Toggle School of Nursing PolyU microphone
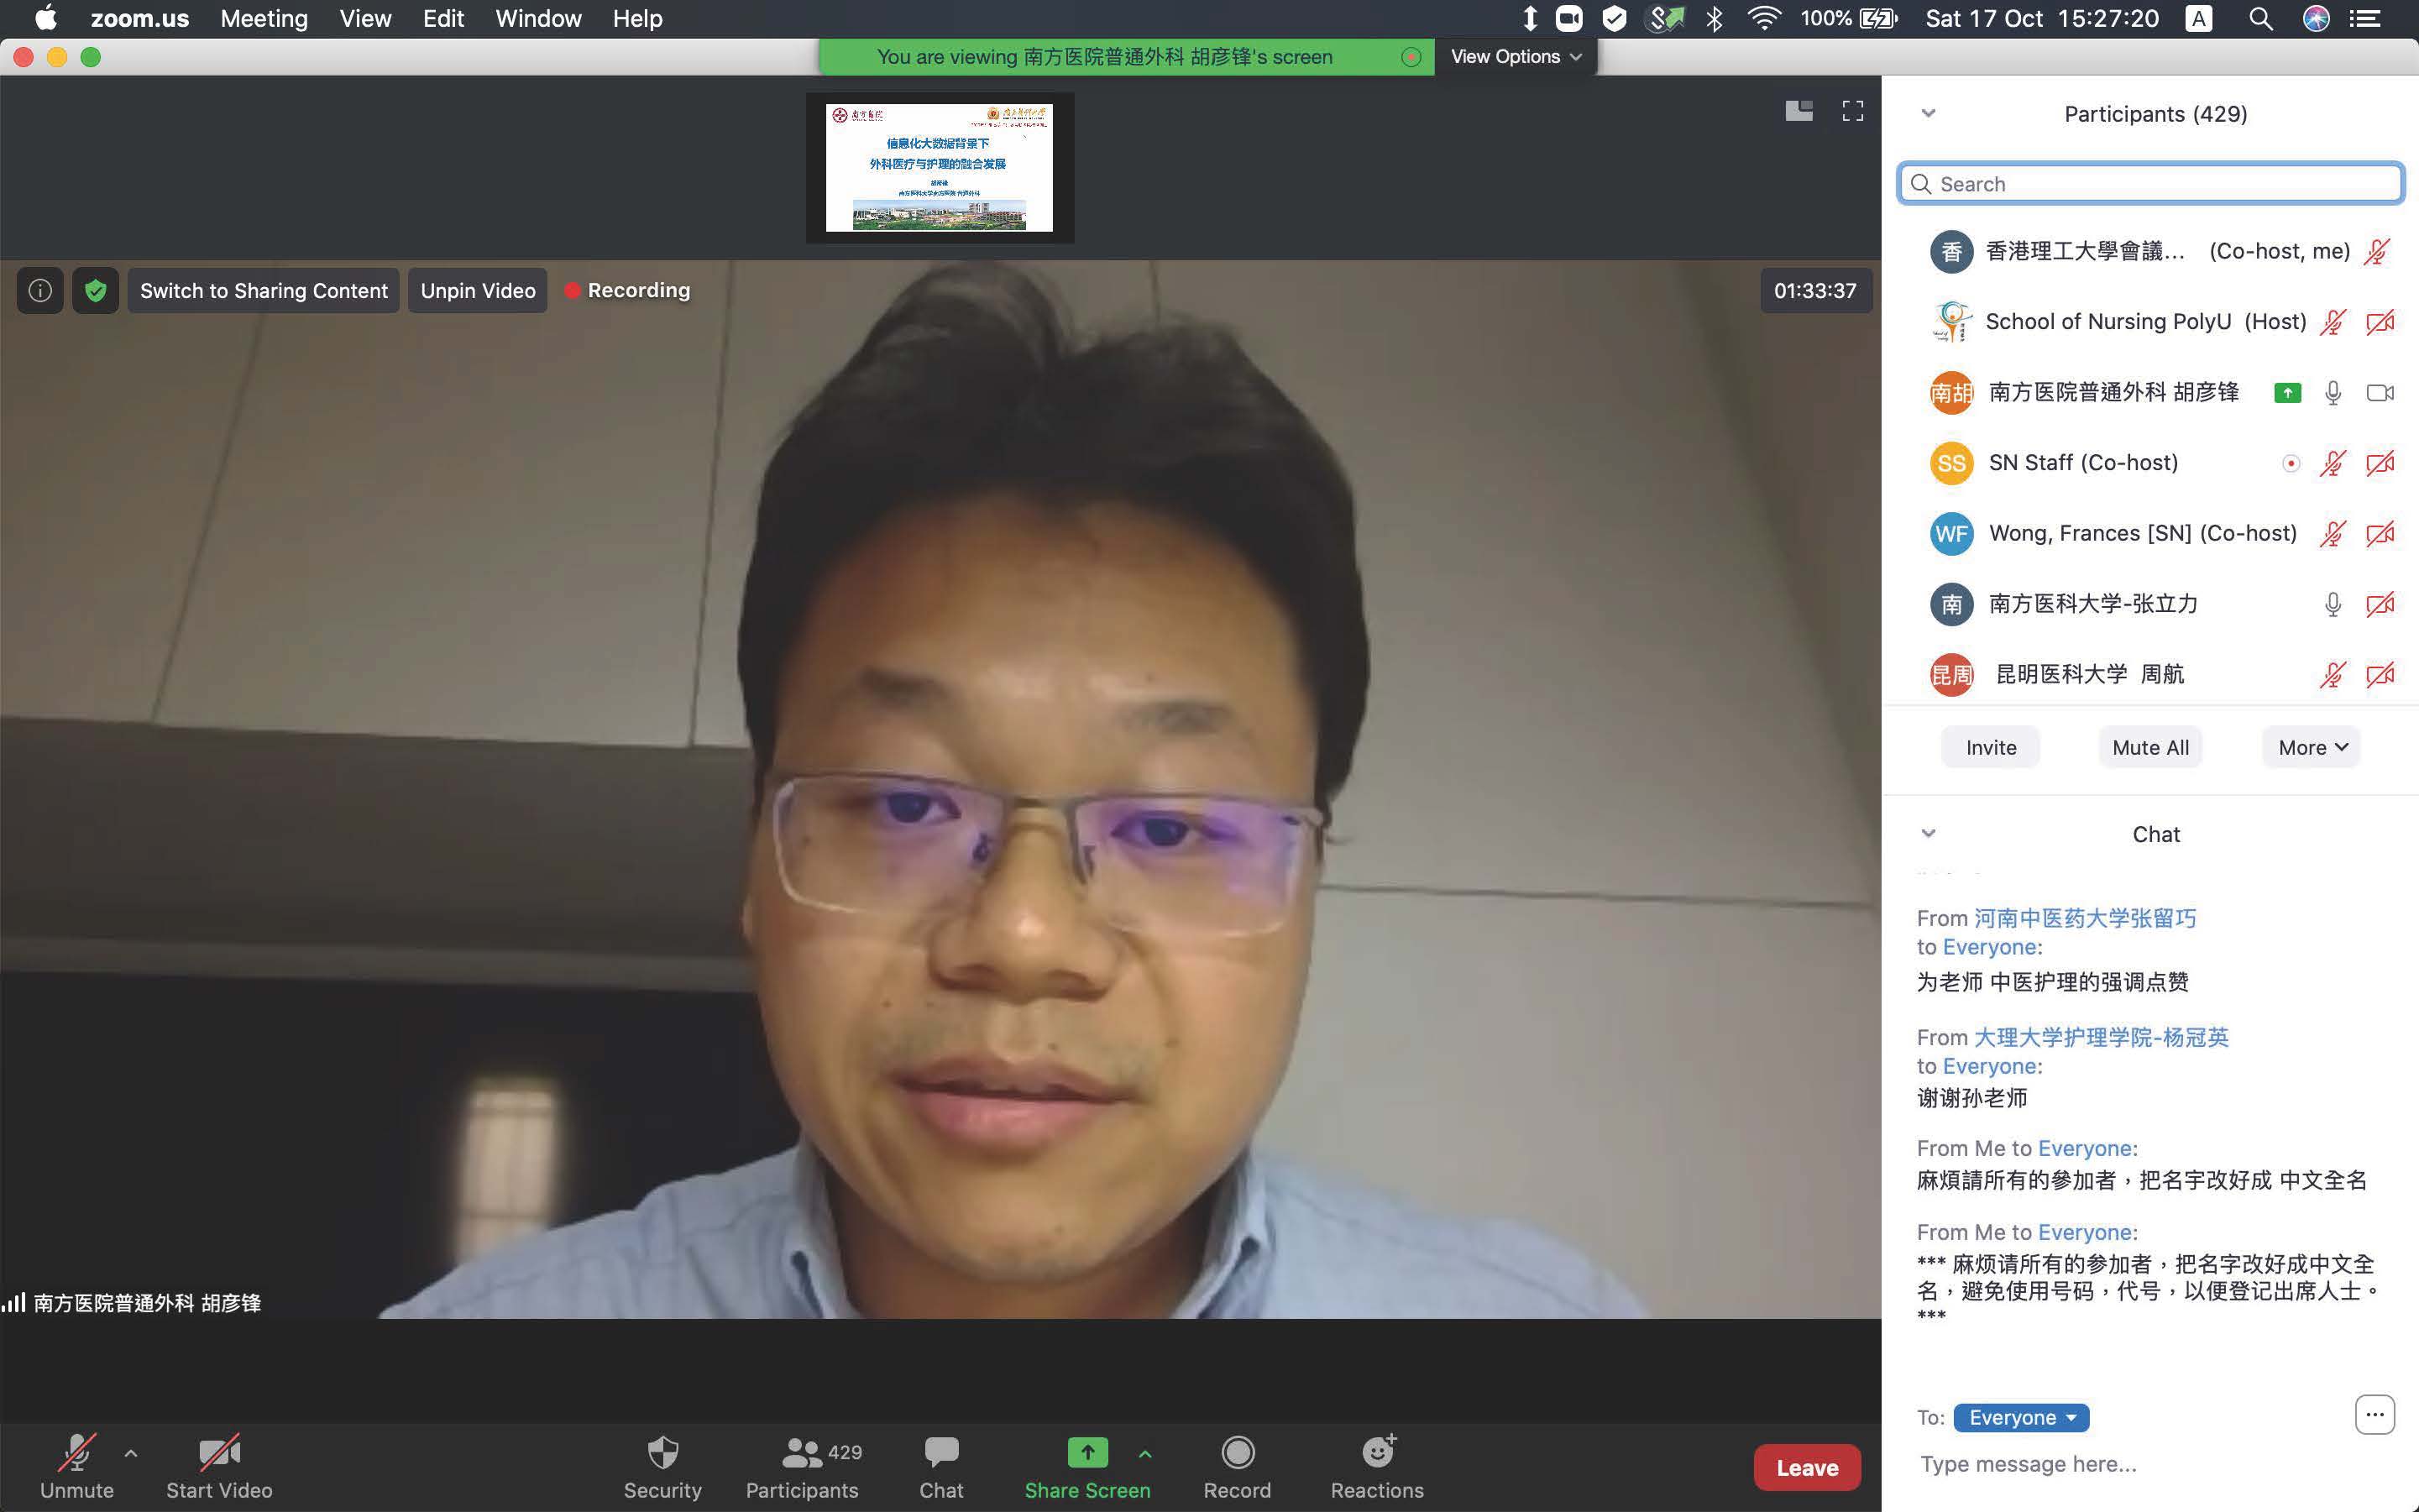The image size is (2419, 1512). 2332,322
